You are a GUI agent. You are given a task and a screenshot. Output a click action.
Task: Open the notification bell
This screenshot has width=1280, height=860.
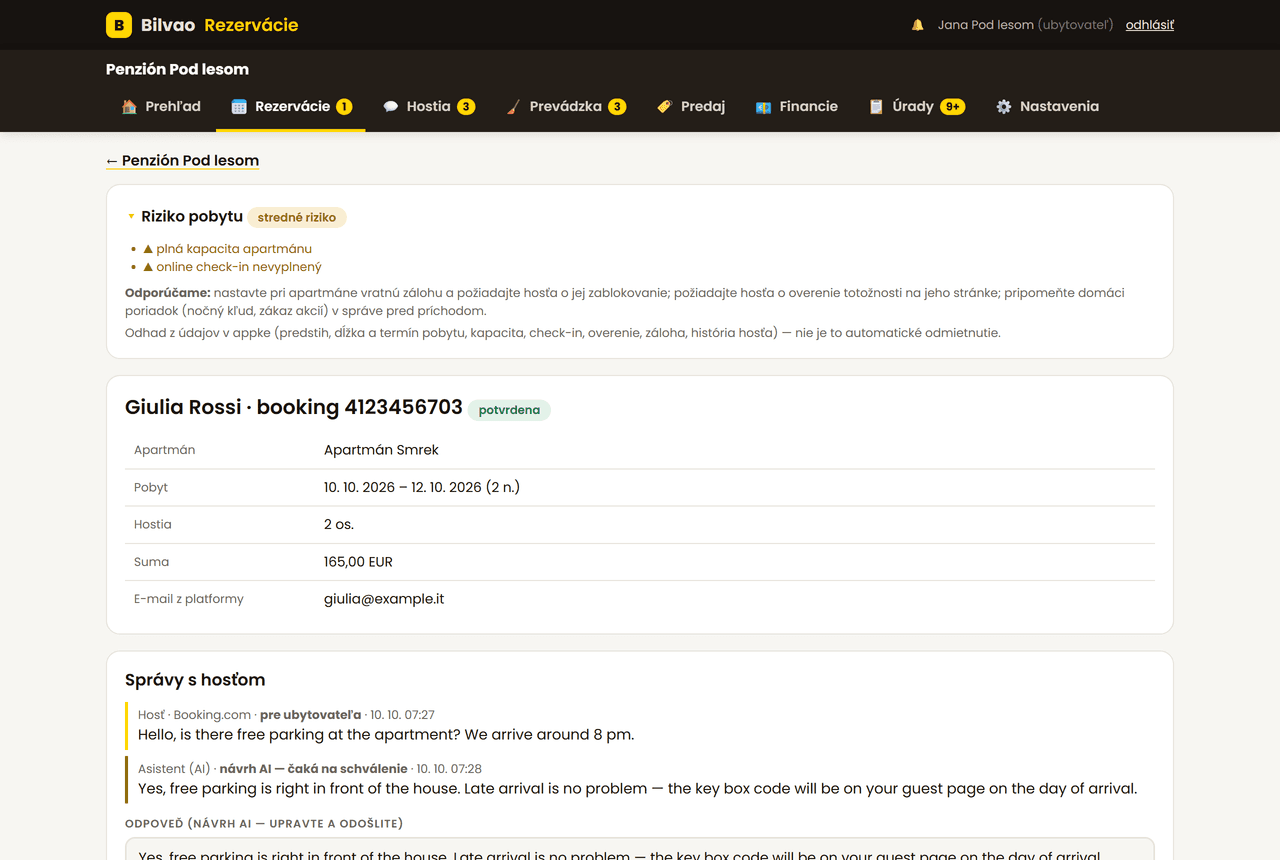917,25
